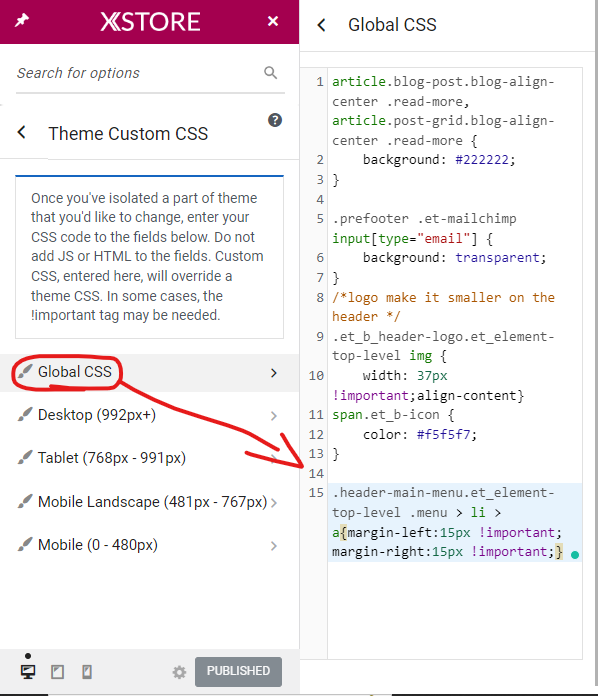The image size is (598, 696).
Task: Click line number 8 in editor gutter
Action: pos(320,297)
